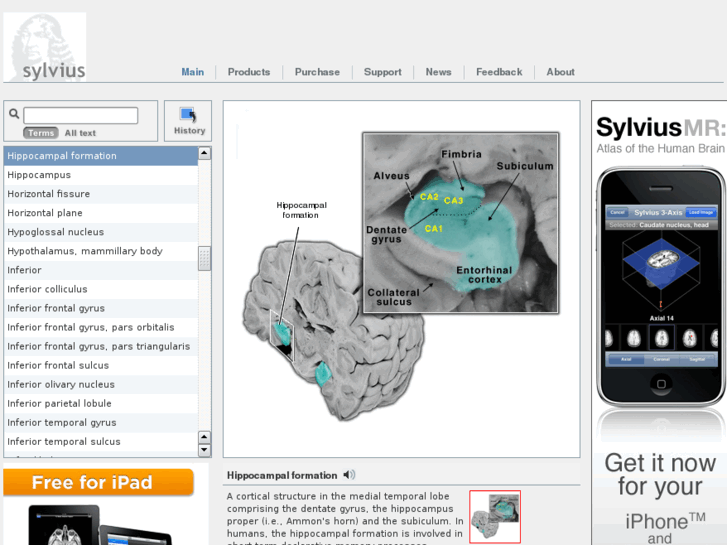This screenshot has width=727, height=545.
Task: Select the Terms search mode toggle
Action: click(41, 133)
